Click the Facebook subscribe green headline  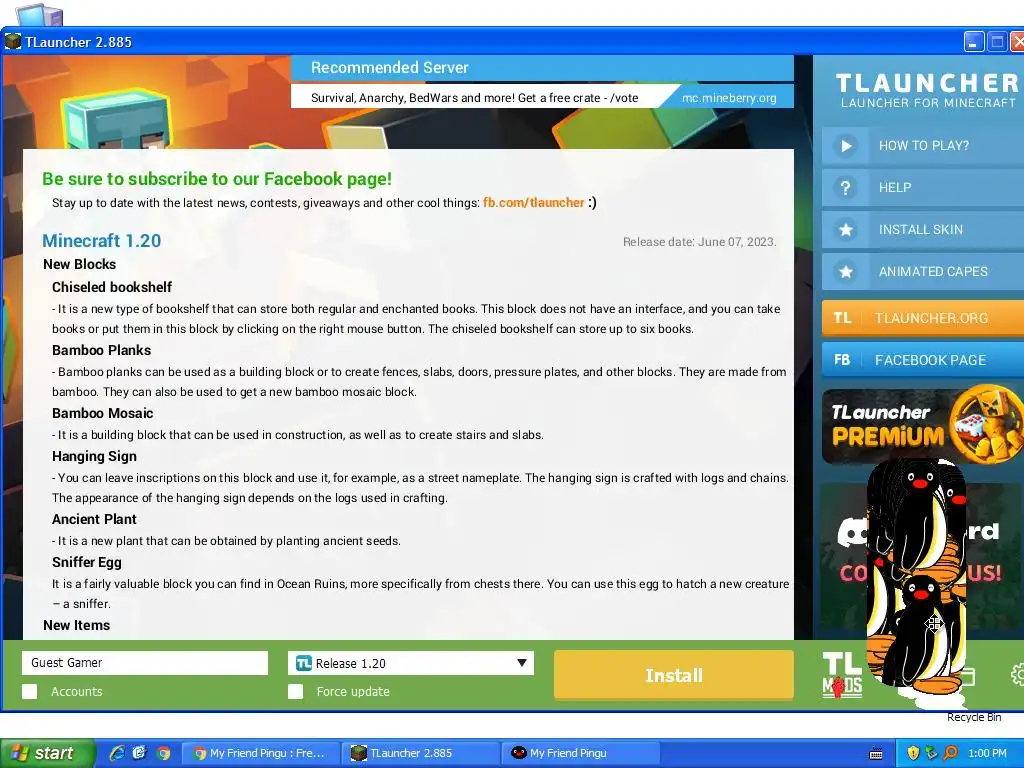[217, 179]
